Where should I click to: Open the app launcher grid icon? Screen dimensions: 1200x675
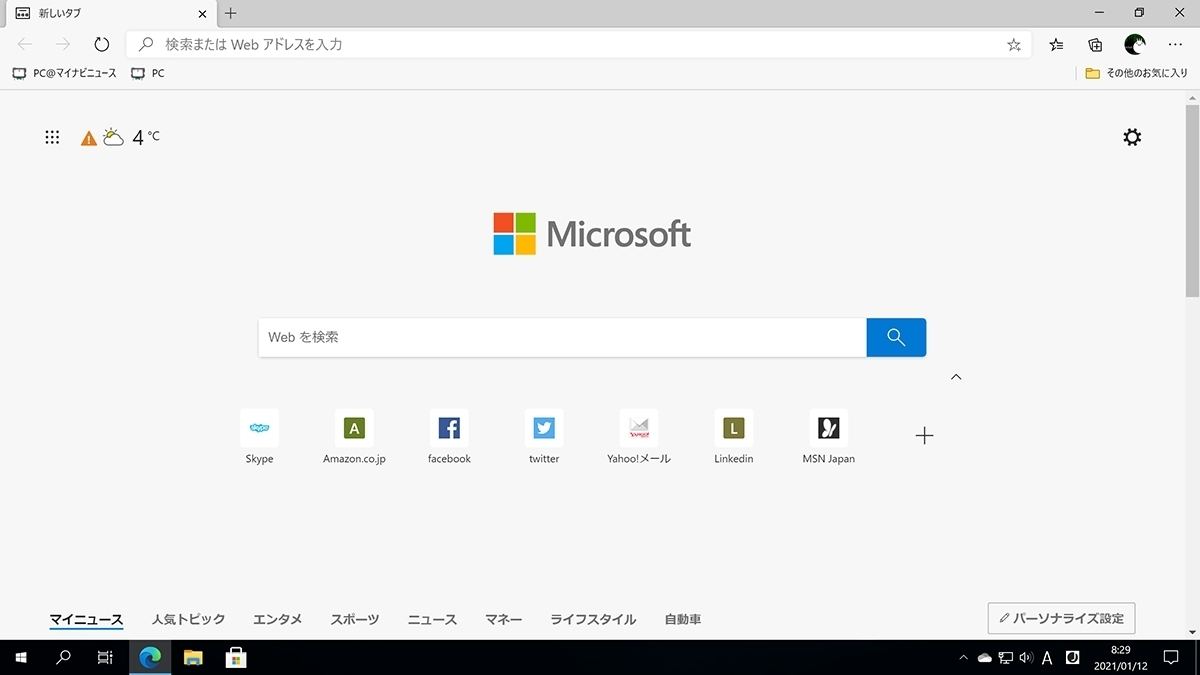click(x=52, y=137)
